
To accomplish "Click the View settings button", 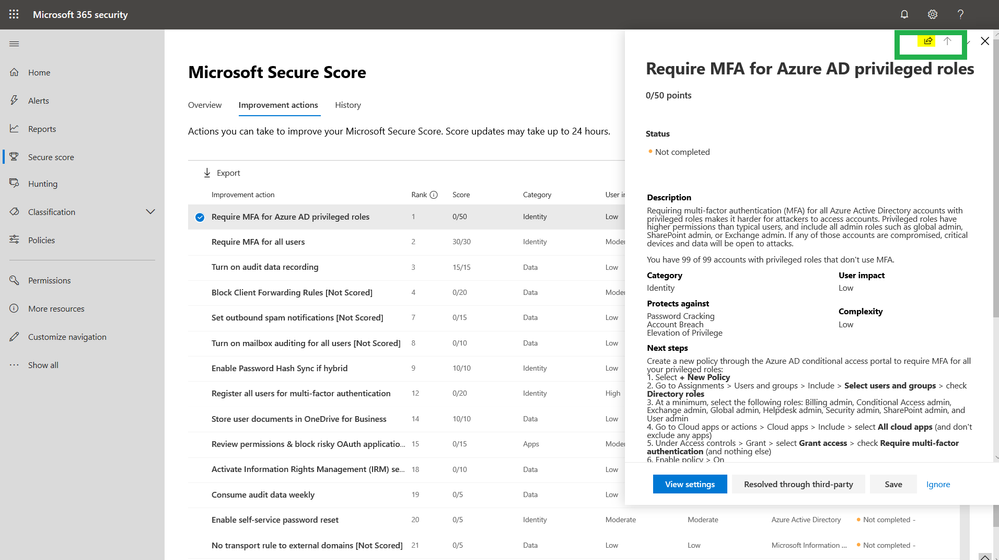I will 689,484.
